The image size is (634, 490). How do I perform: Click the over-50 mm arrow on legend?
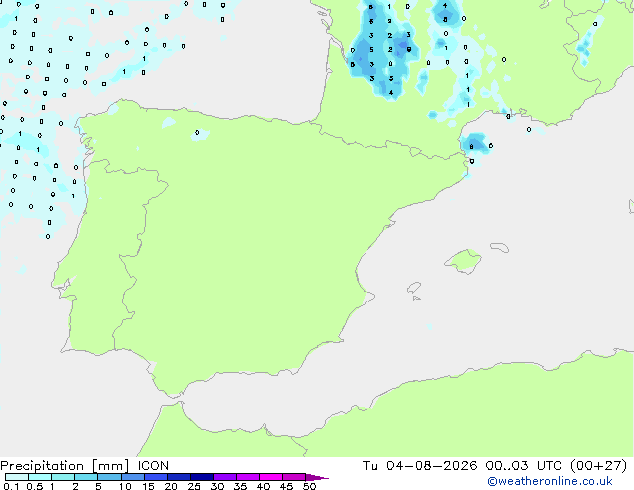(x=317, y=477)
